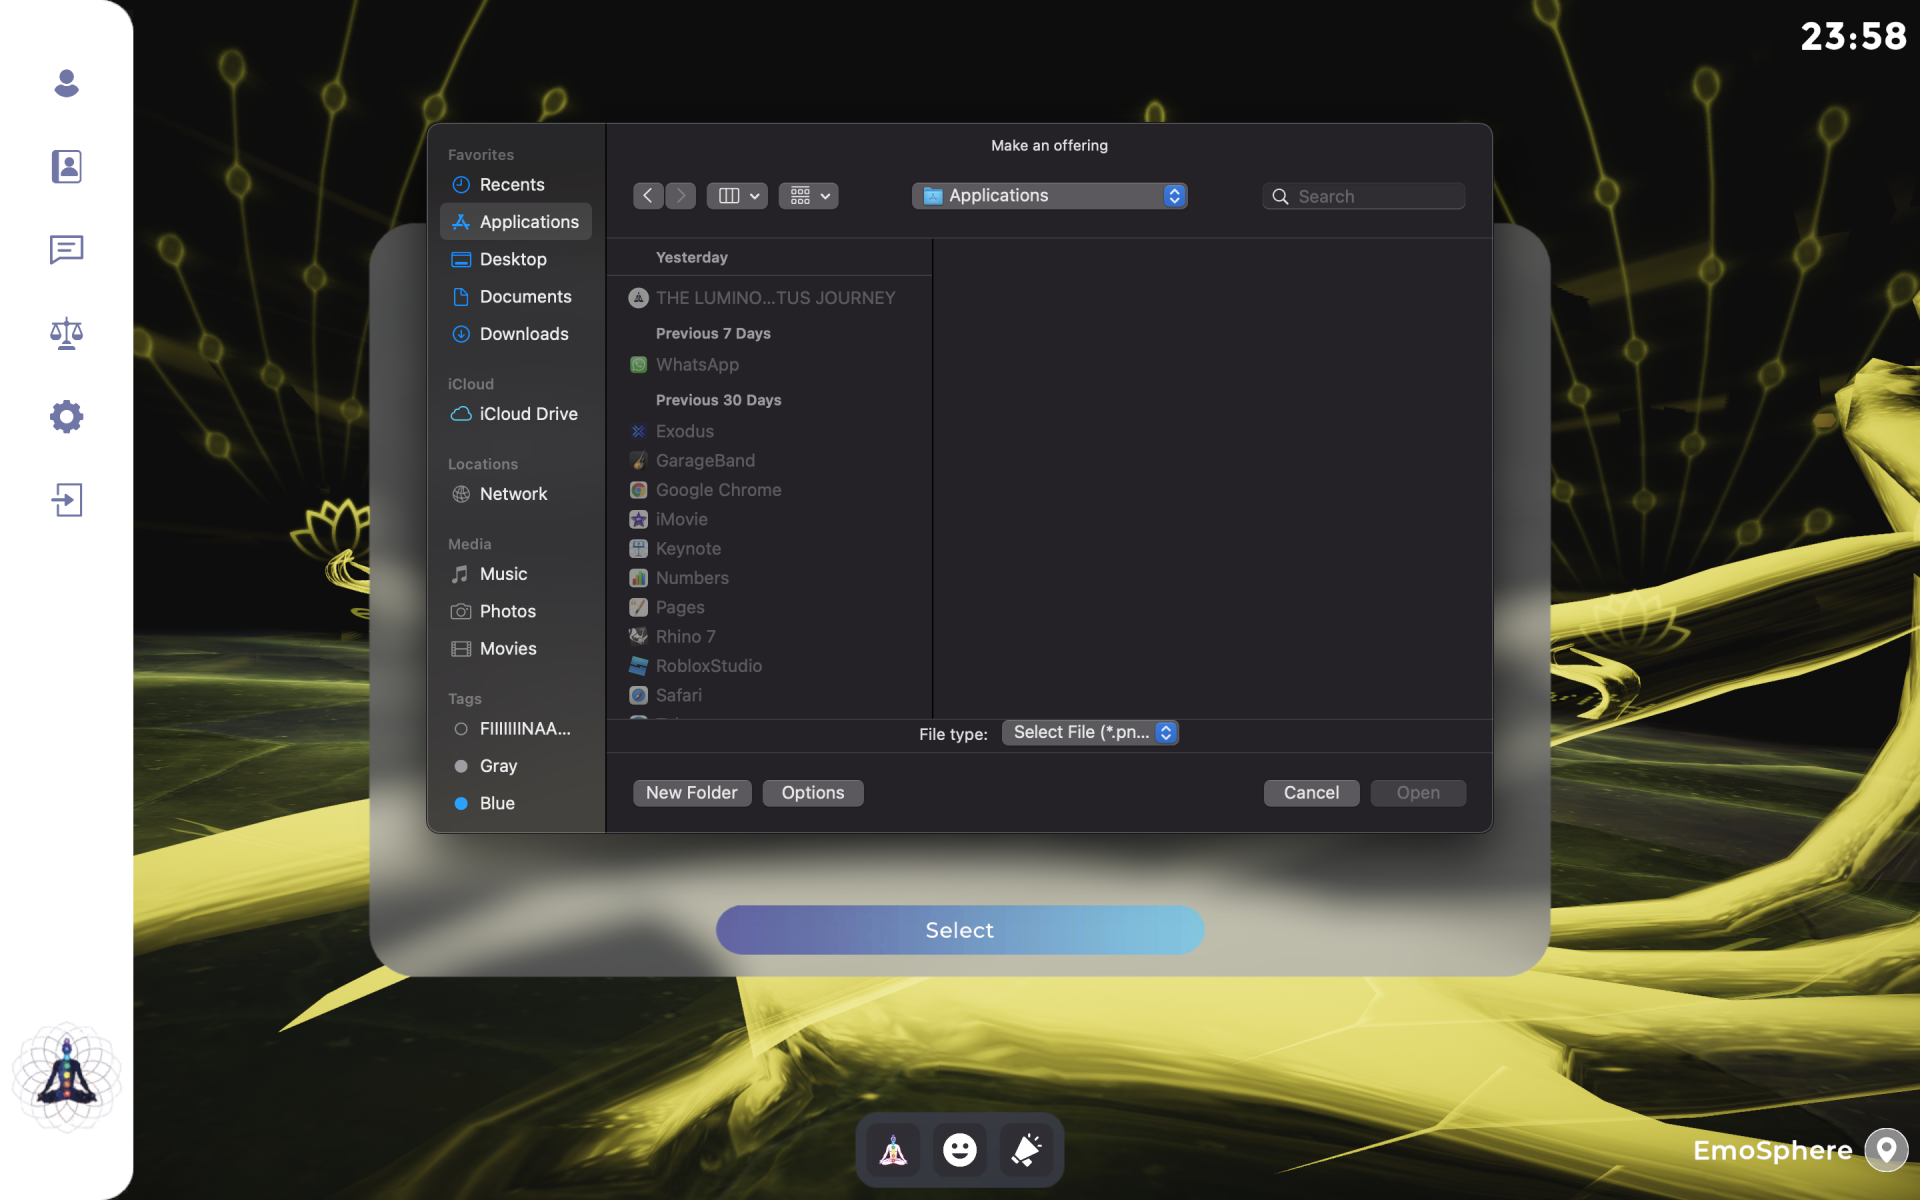Click GarageBand in the file list
Image resolution: width=1920 pixels, height=1200 pixels.
click(770, 461)
